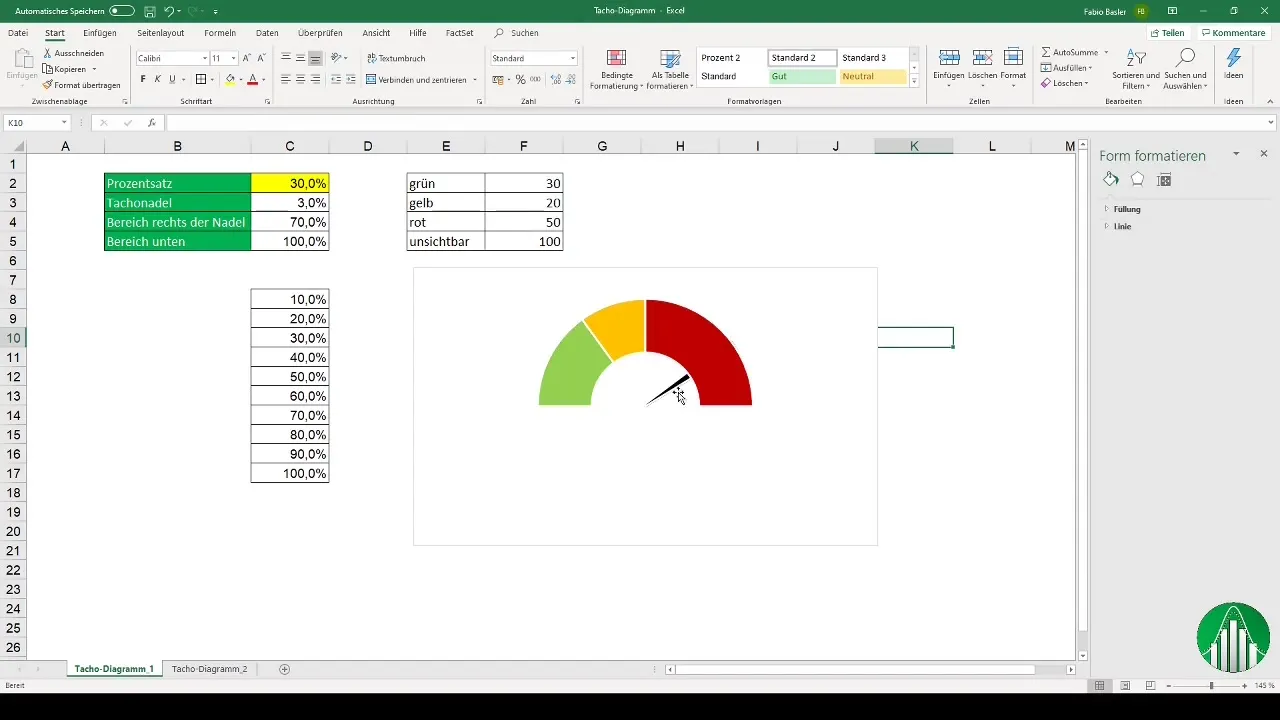
Task: Click the increase decimal places icon
Action: pyautogui.click(x=555, y=79)
